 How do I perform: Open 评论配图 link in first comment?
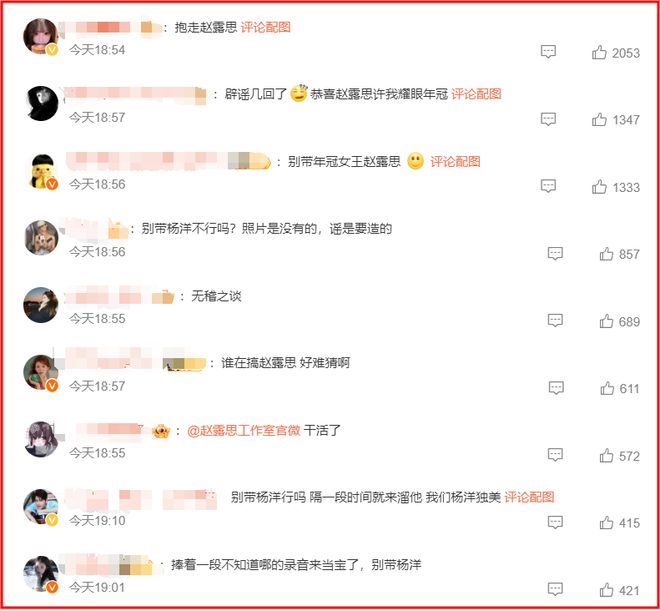pyautogui.click(x=266, y=27)
